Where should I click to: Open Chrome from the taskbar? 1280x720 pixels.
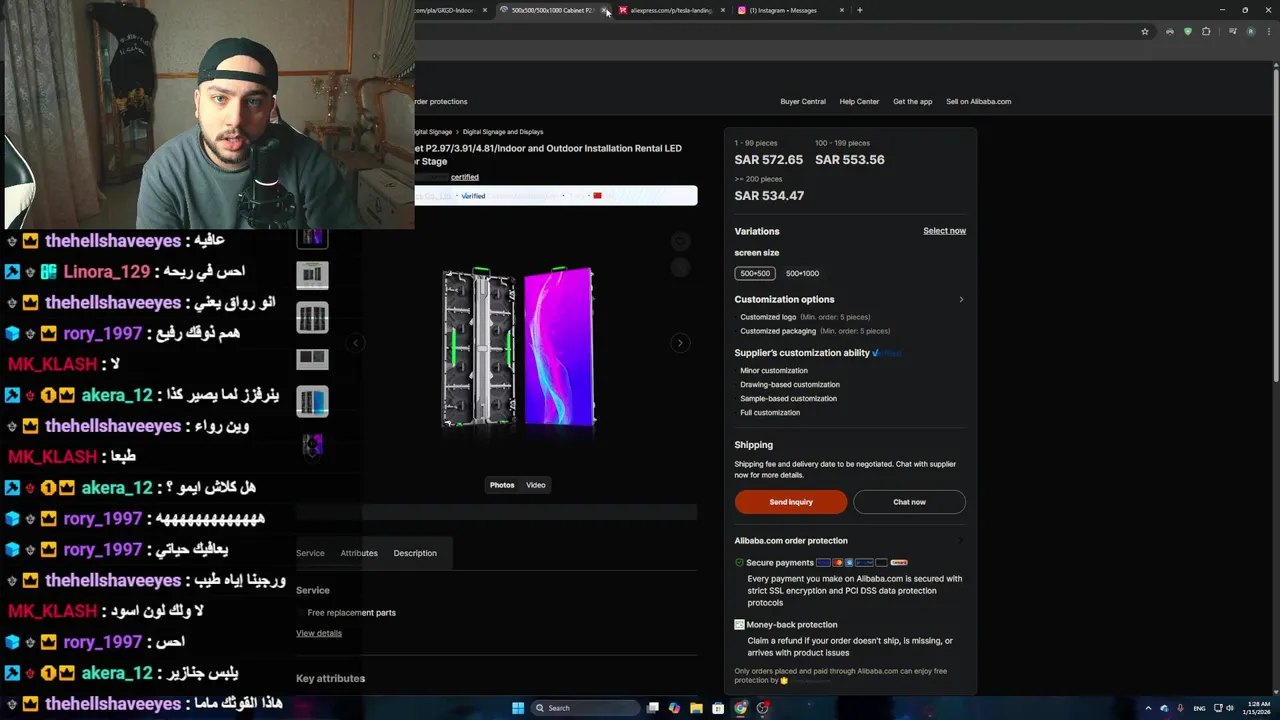coord(740,708)
